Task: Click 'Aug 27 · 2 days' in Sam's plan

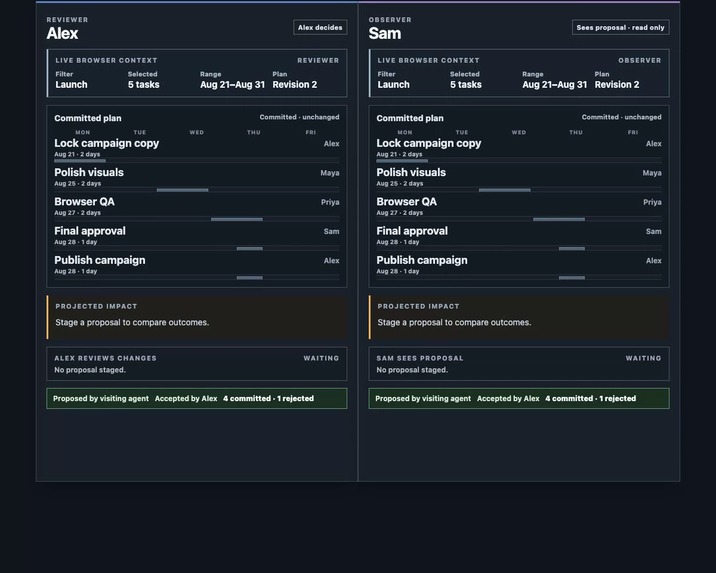Action: click(400, 213)
